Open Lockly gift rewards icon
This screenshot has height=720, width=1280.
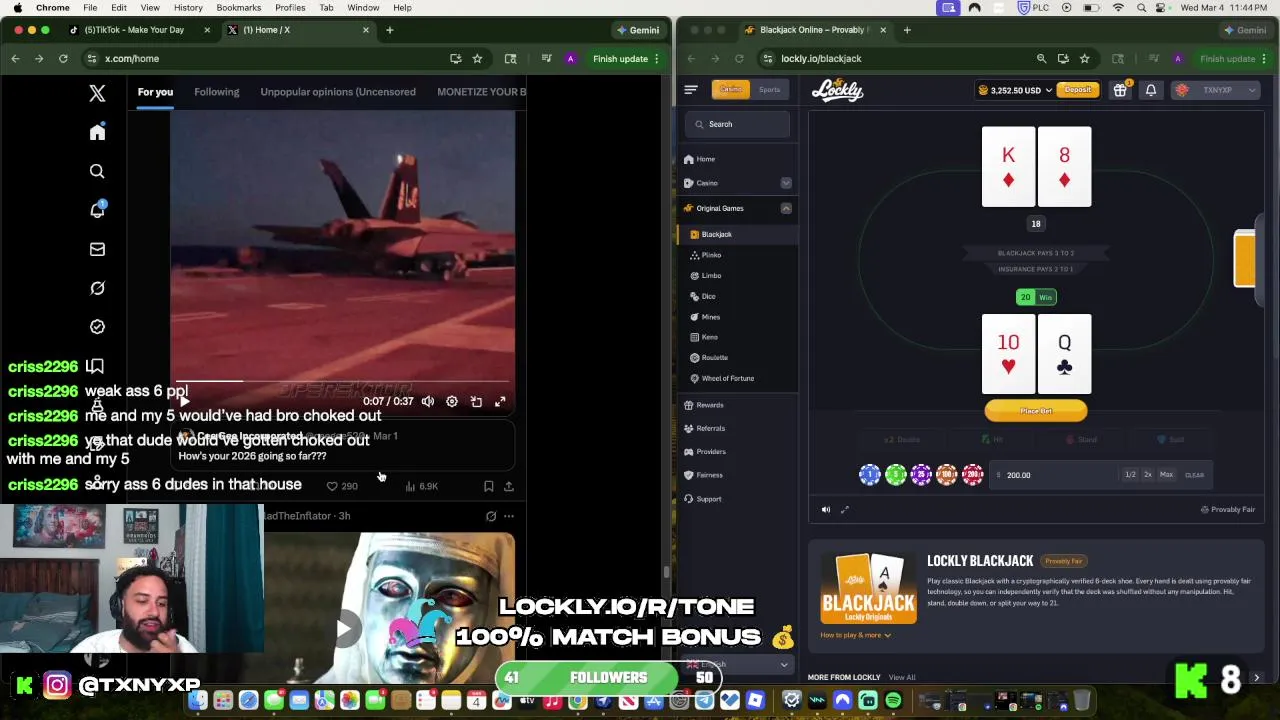click(x=1120, y=90)
